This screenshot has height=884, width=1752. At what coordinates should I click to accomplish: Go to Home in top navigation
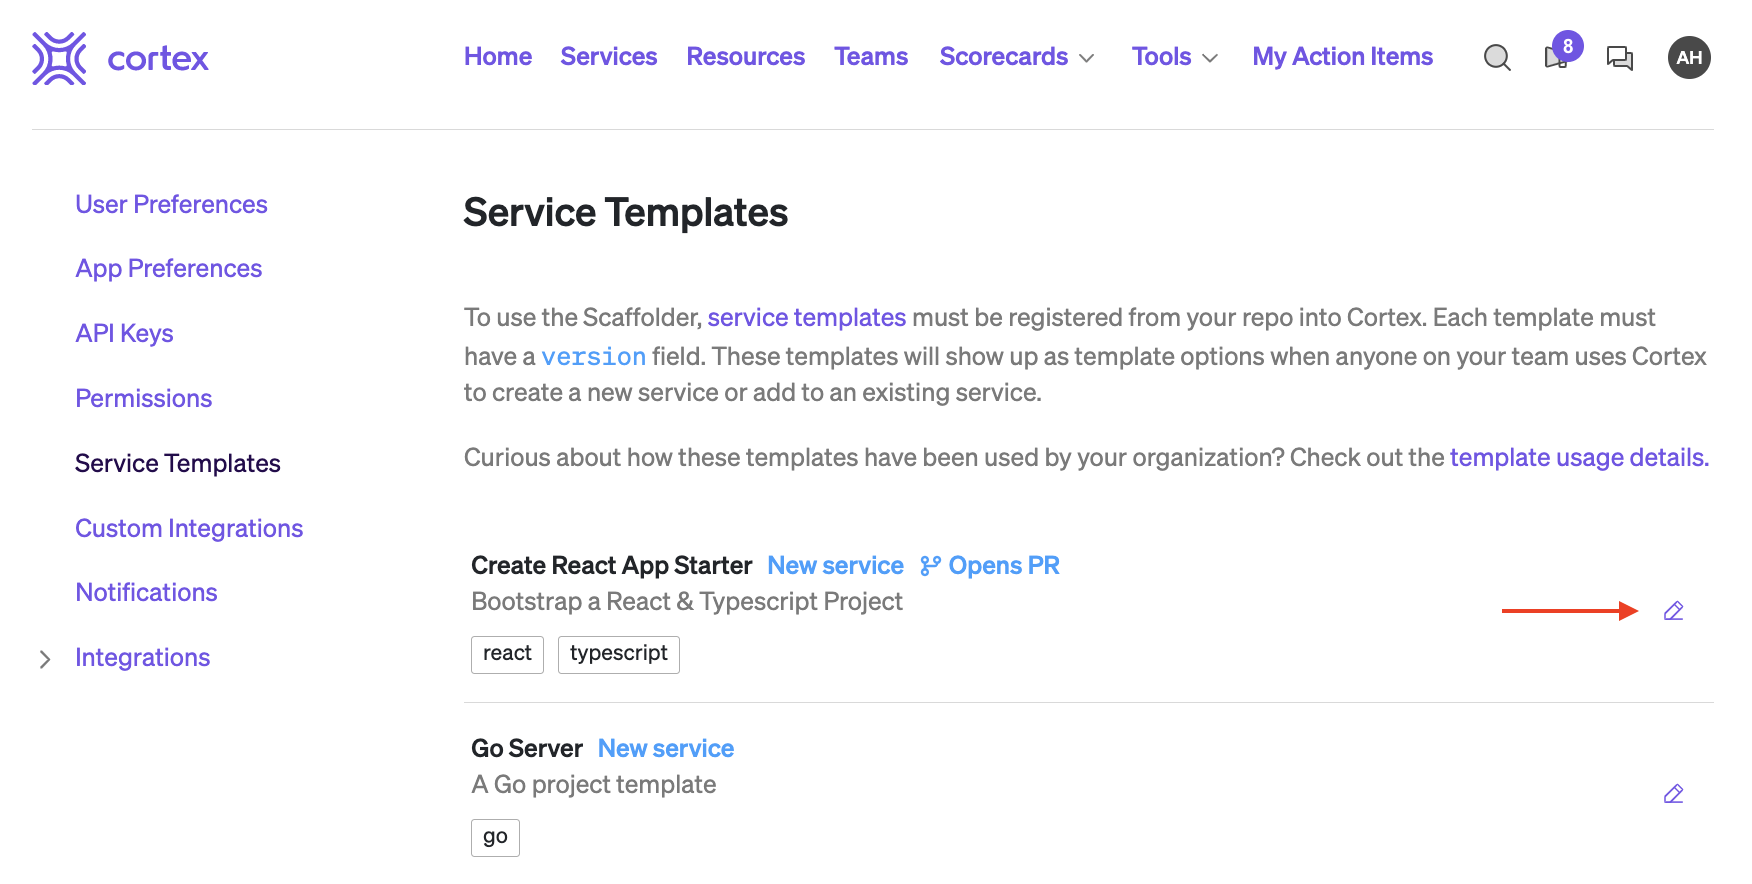[498, 57]
